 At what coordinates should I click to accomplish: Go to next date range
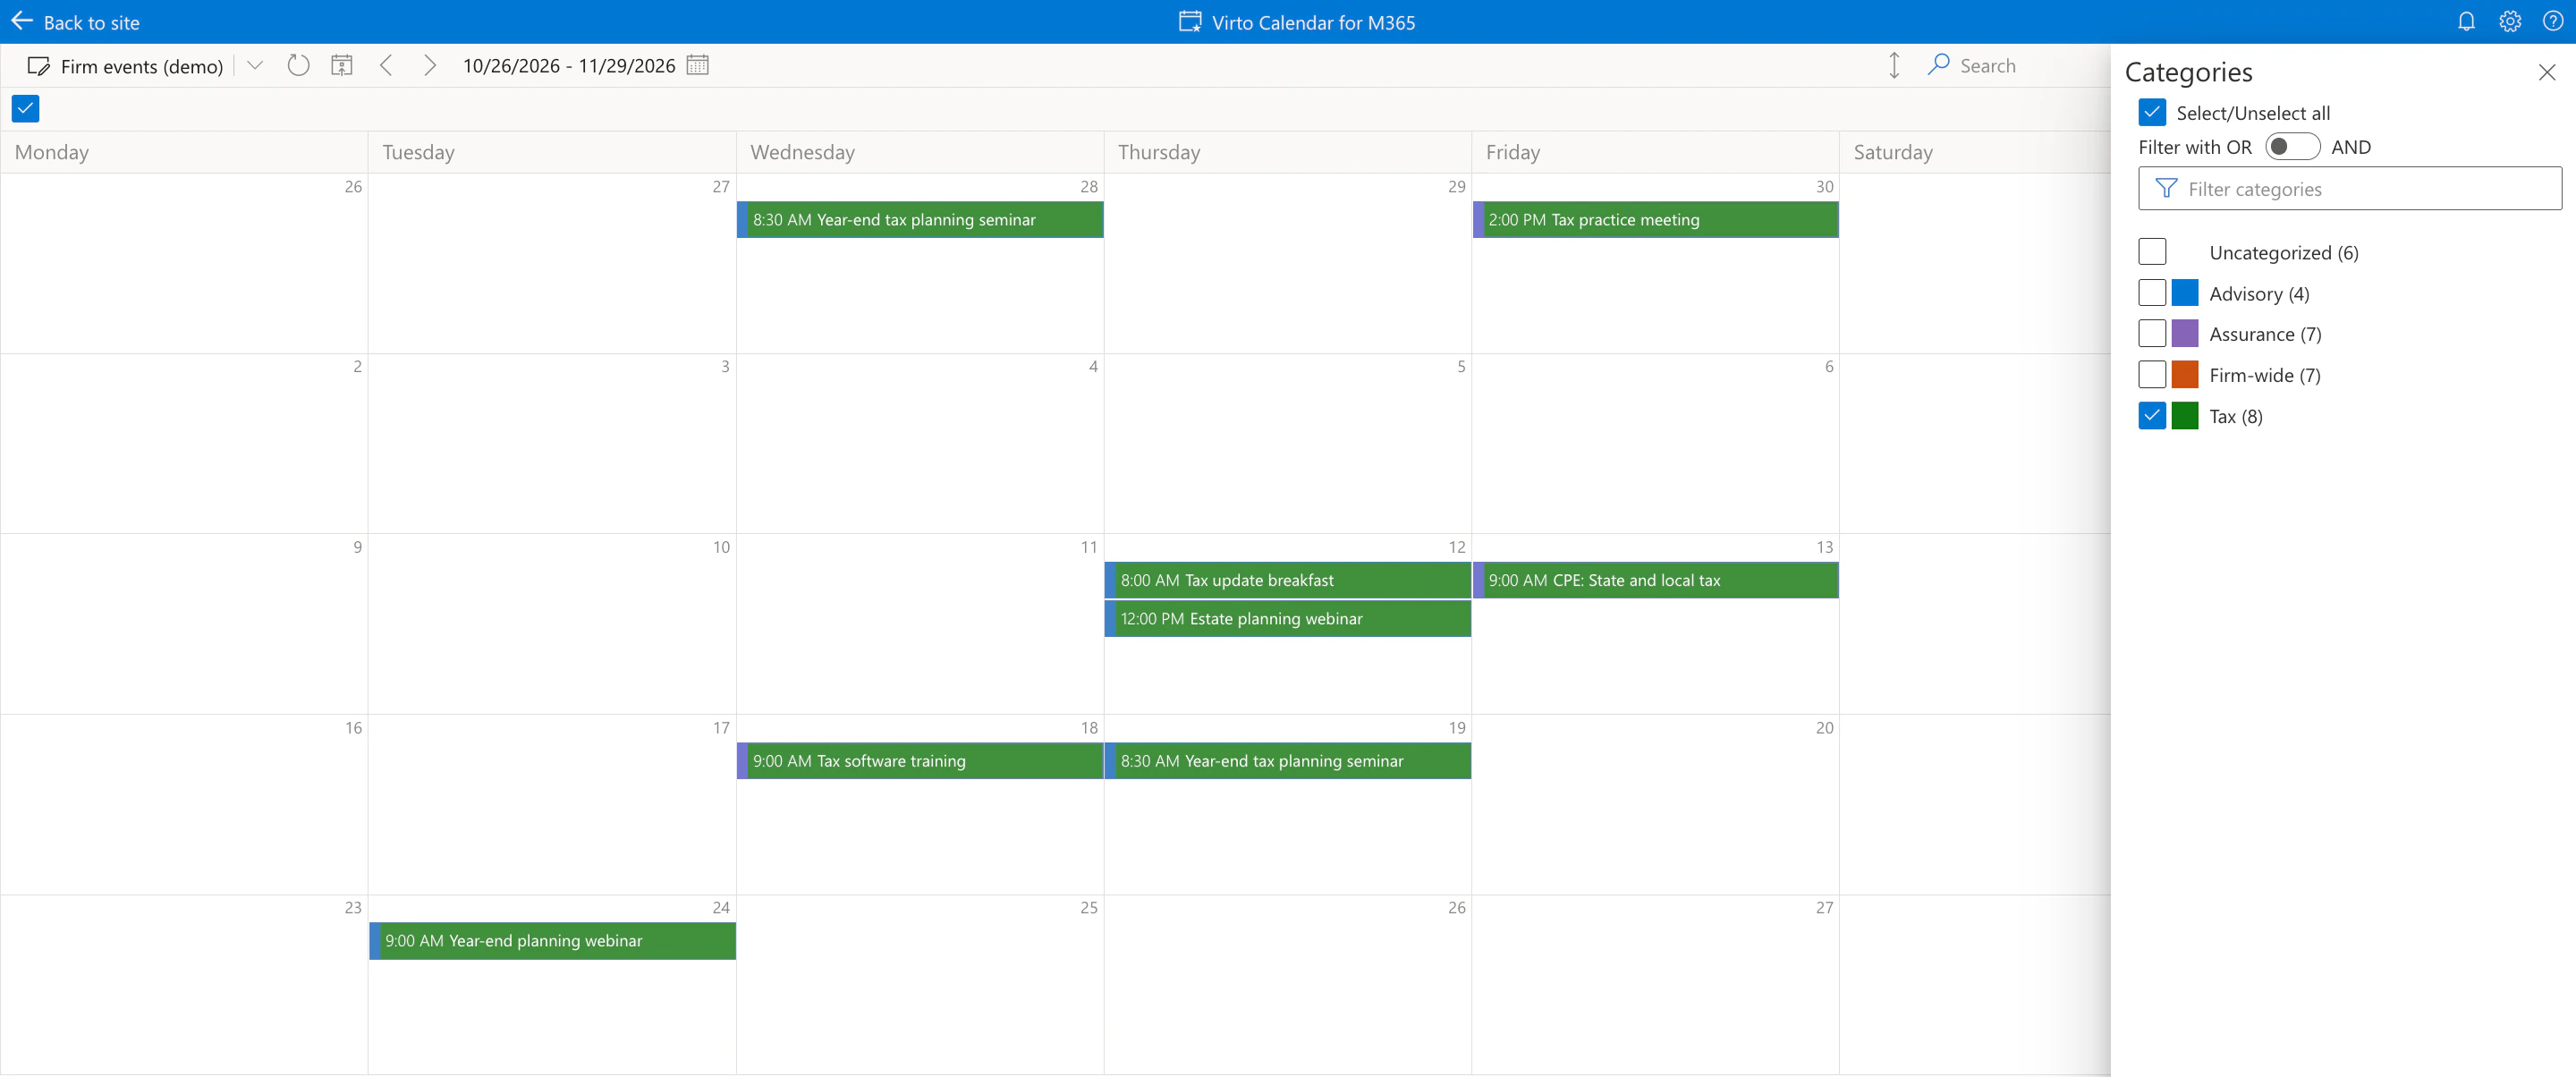coord(430,65)
